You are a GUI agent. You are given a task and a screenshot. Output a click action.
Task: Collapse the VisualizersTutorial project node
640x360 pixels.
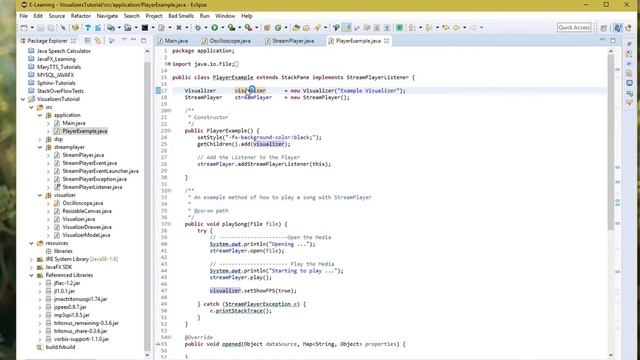click(x=23, y=99)
